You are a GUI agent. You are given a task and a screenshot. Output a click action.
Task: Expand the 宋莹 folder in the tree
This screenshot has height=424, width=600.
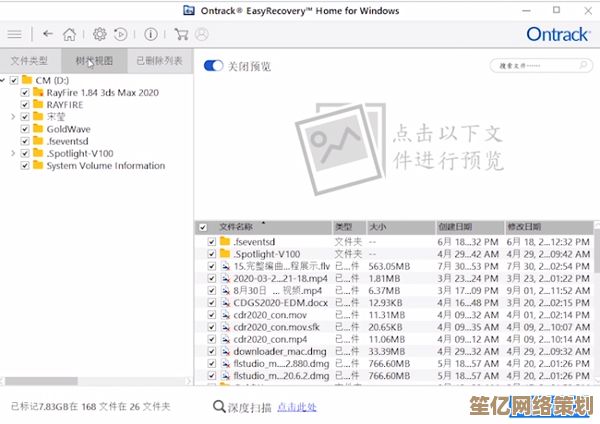pos(13,116)
